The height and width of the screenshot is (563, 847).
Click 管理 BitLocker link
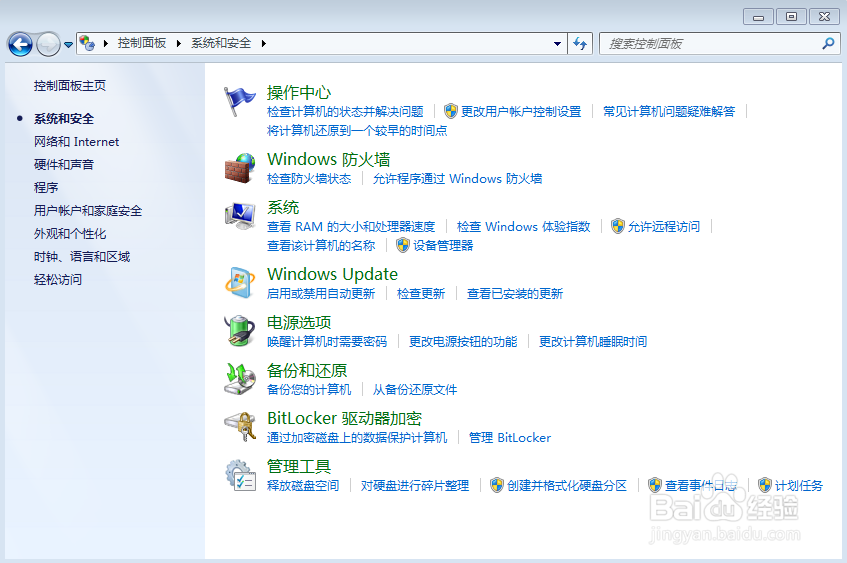coord(510,438)
